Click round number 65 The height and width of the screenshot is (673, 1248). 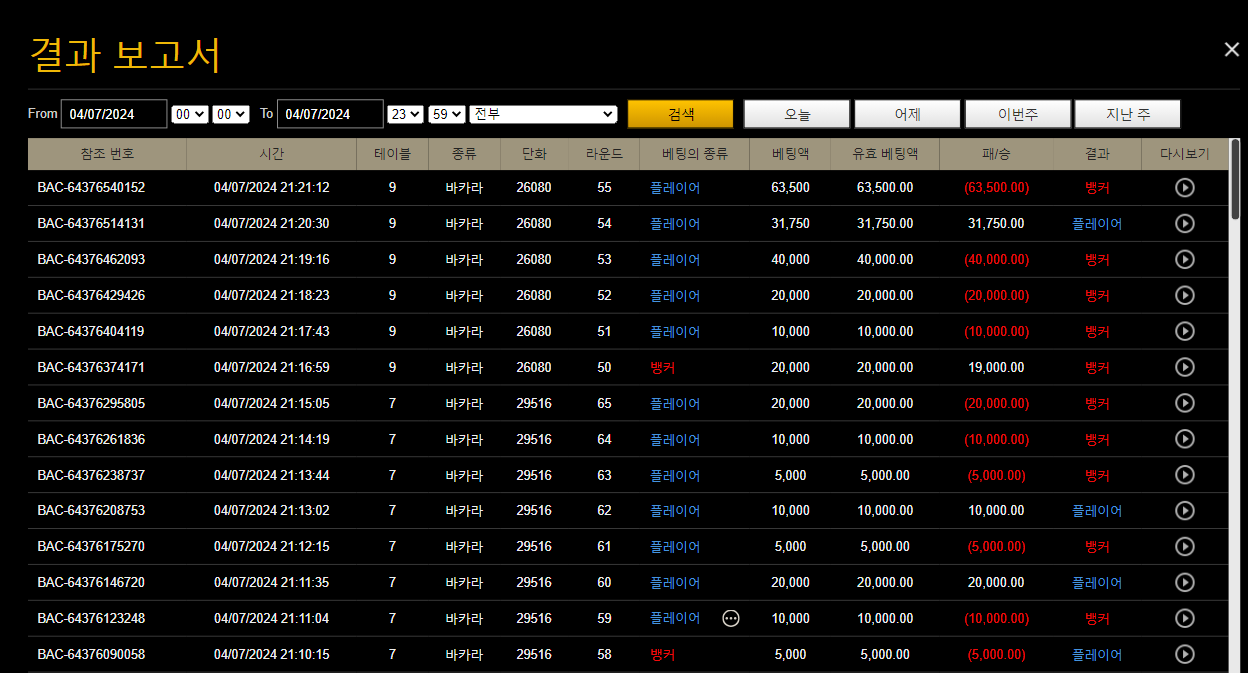(x=604, y=403)
